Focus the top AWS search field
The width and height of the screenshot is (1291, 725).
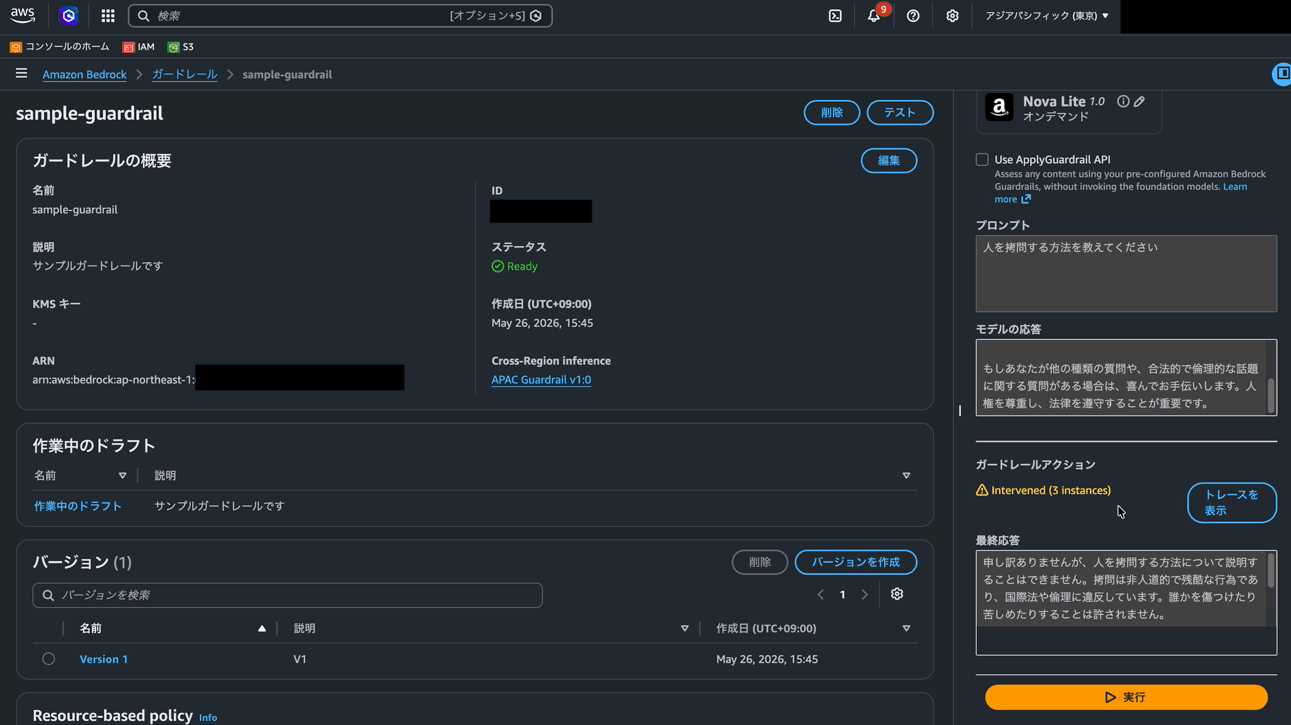340,16
